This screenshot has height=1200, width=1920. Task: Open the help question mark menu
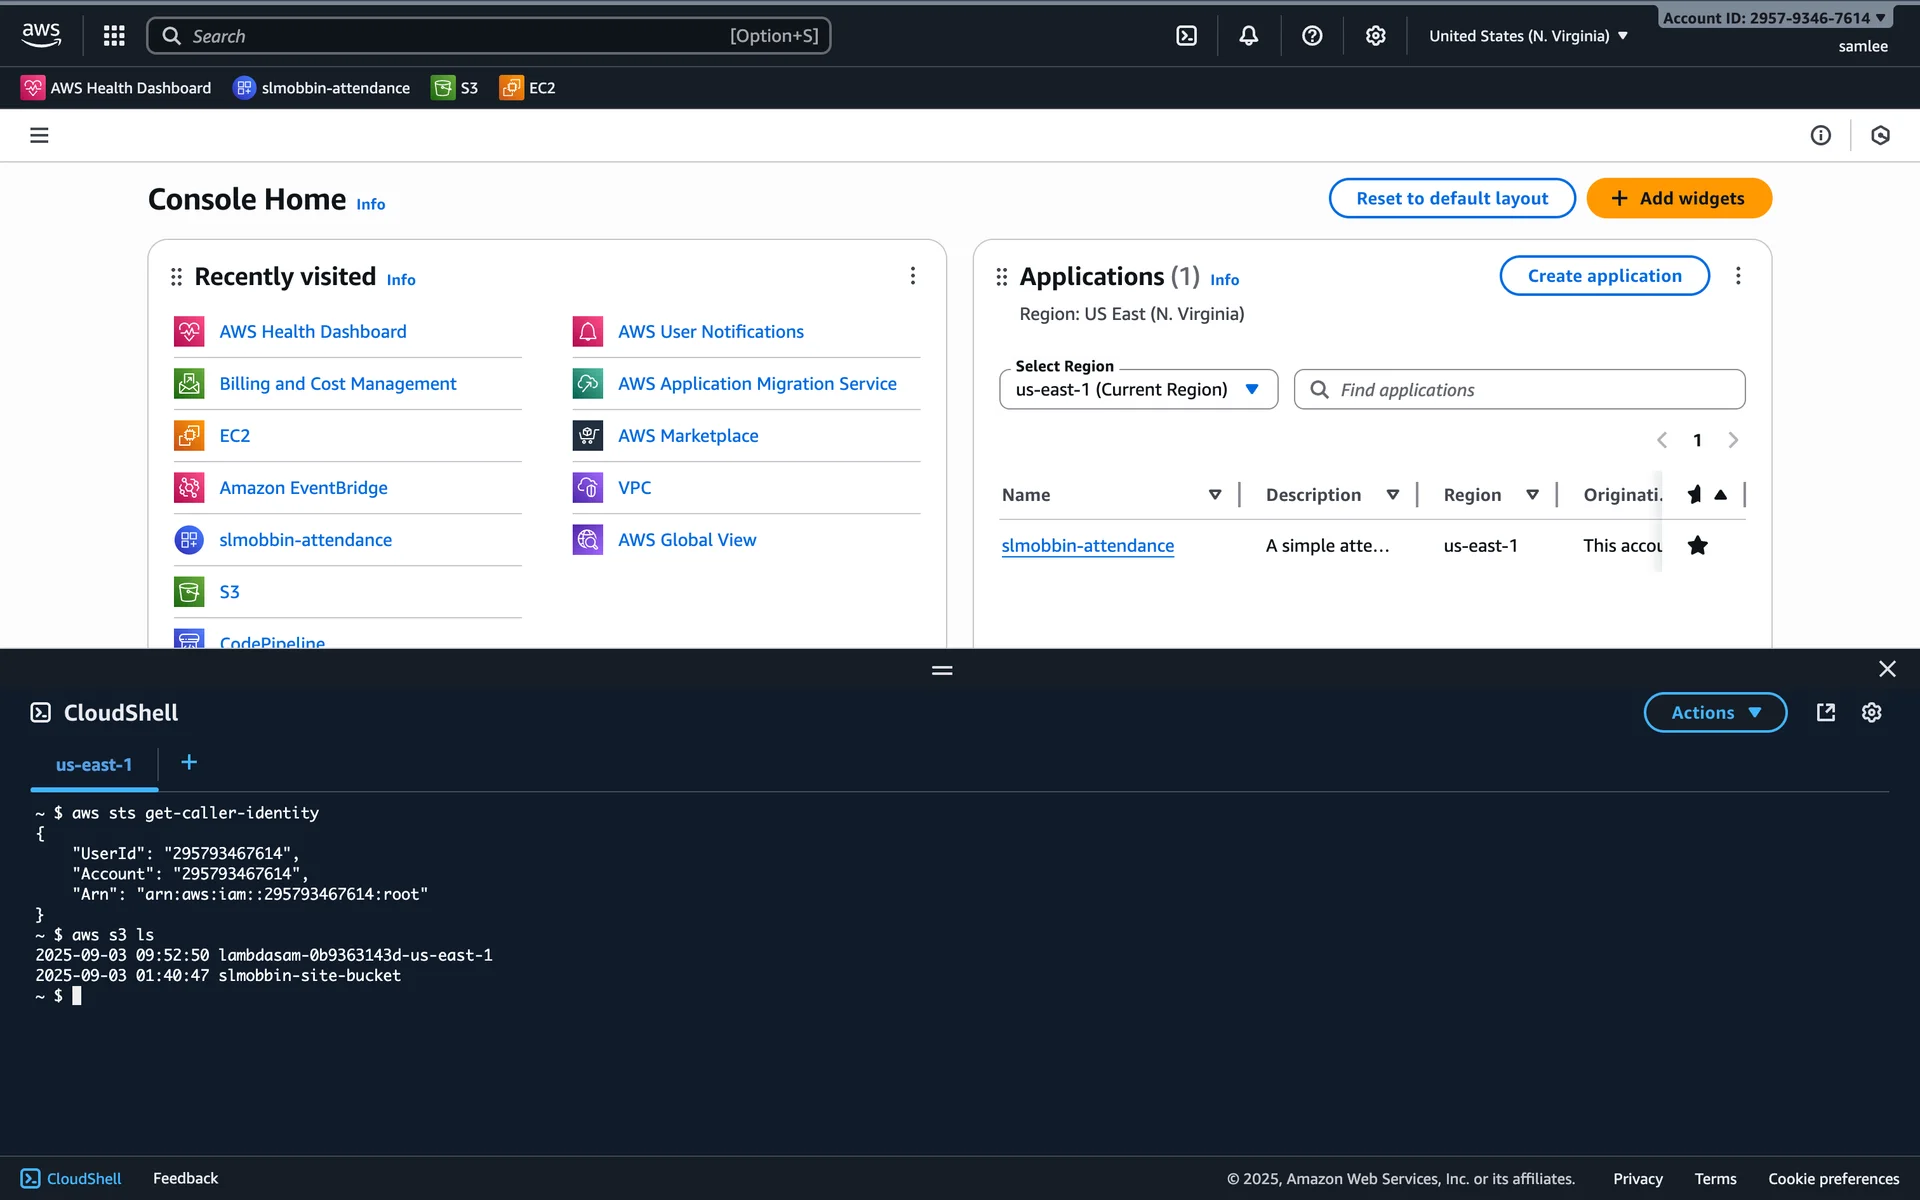pyautogui.click(x=1312, y=36)
